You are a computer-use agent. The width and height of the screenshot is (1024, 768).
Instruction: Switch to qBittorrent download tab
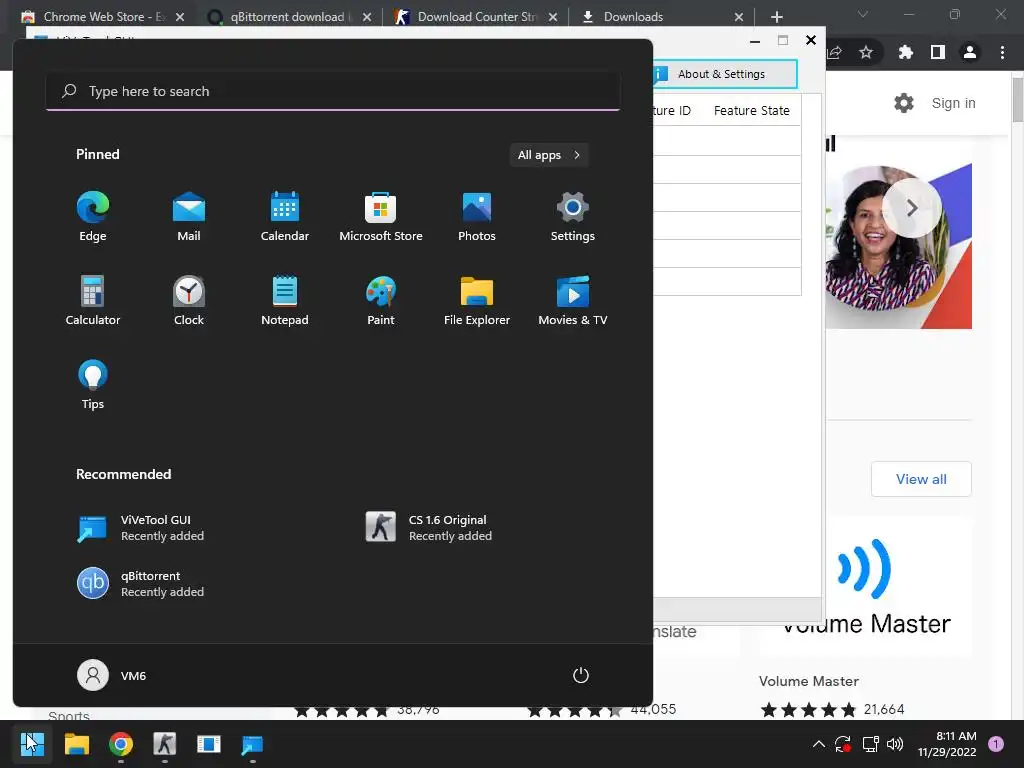[287, 17]
